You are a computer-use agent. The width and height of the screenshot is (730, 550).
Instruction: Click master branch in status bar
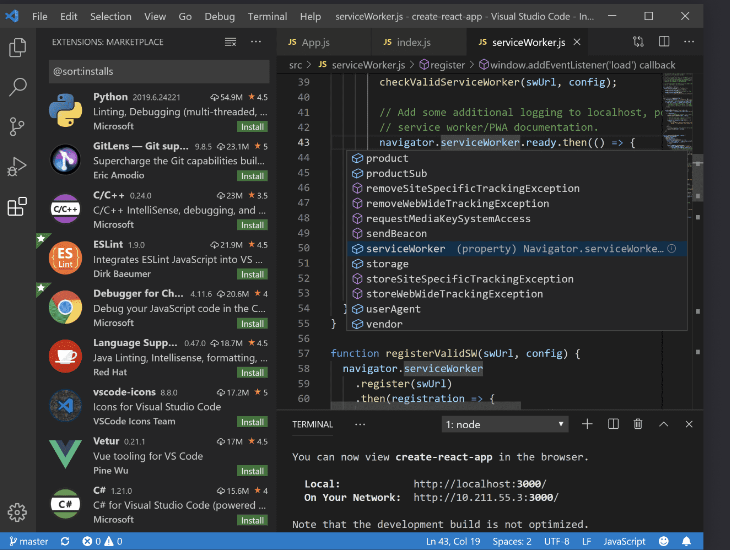click(28, 541)
